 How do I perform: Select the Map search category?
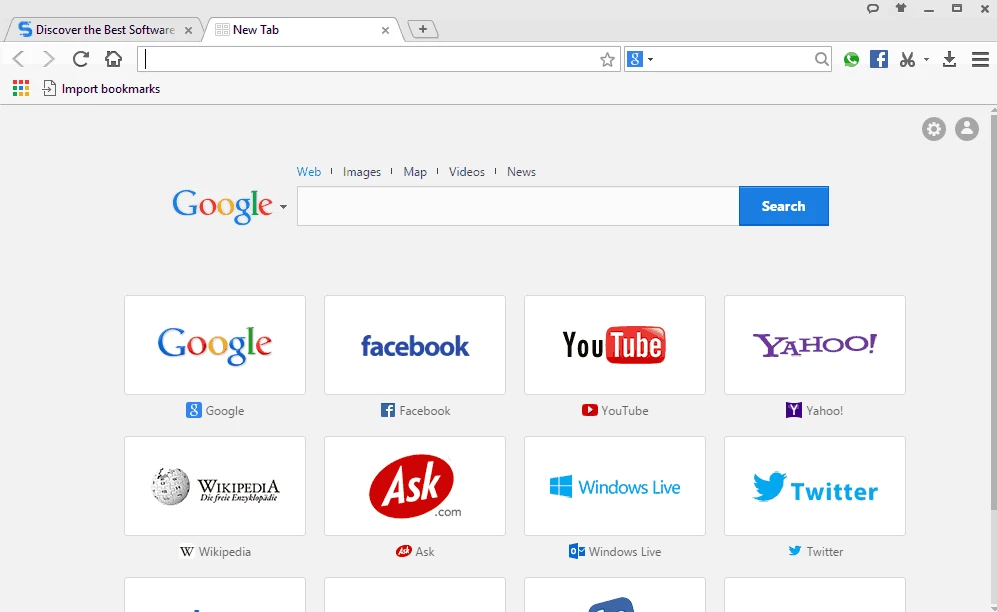coord(415,172)
